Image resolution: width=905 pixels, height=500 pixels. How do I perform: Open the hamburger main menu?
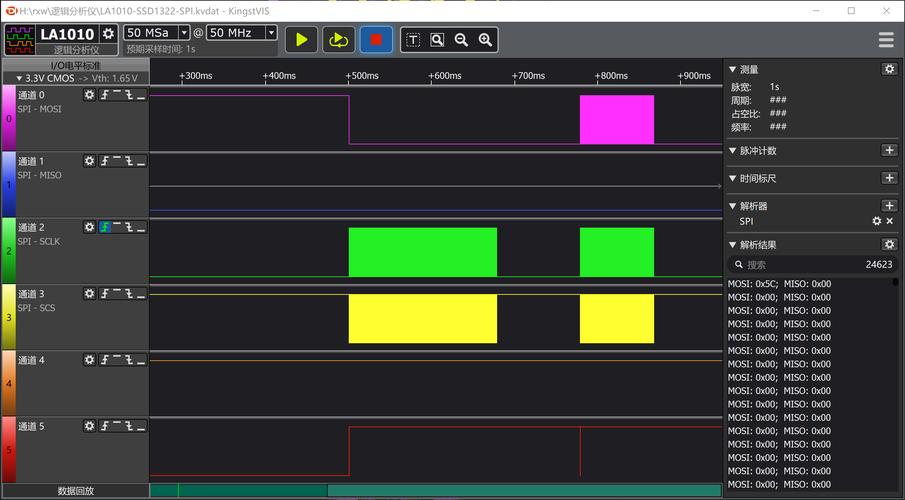point(886,40)
